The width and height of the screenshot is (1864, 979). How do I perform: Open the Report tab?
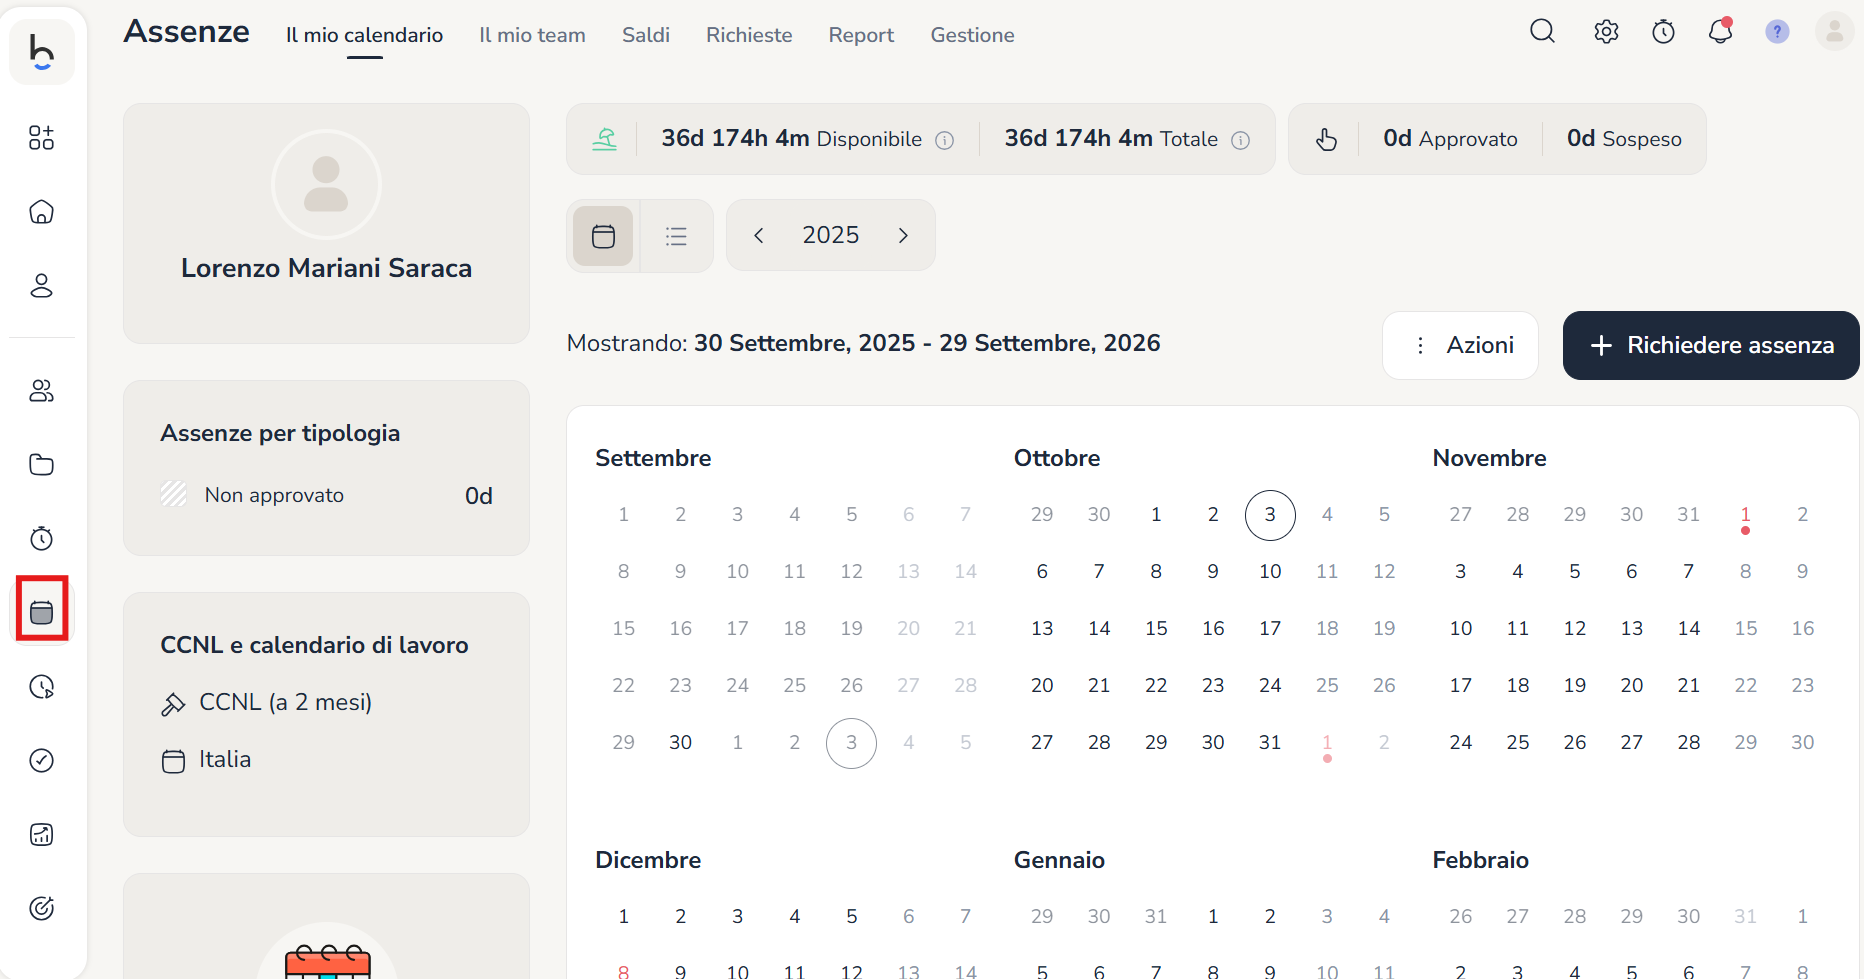[x=861, y=35]
